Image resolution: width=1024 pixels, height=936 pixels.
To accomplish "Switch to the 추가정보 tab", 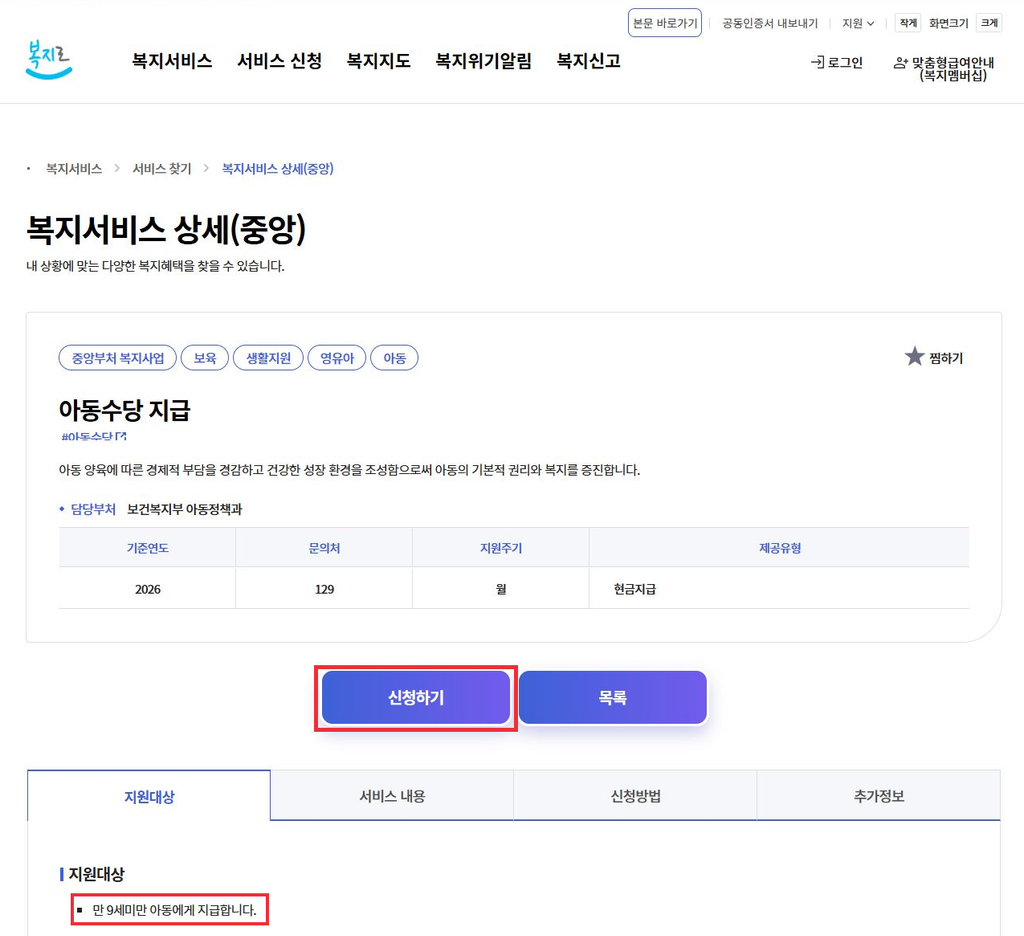I will coord(879,796).
